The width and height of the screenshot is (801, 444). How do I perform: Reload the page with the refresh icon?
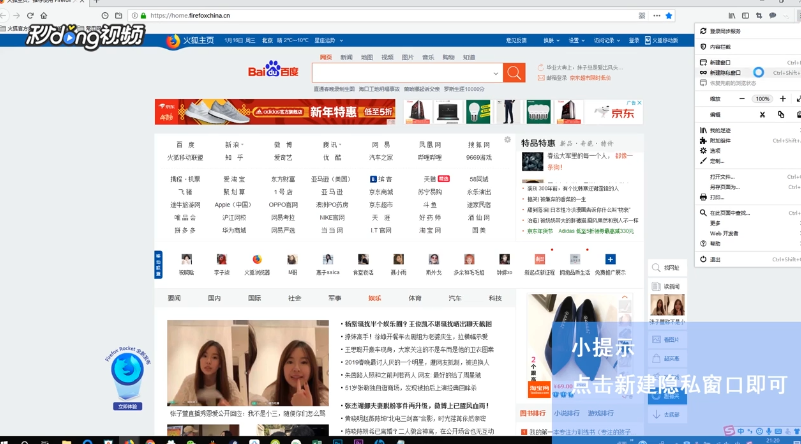[x=30, y=15]
